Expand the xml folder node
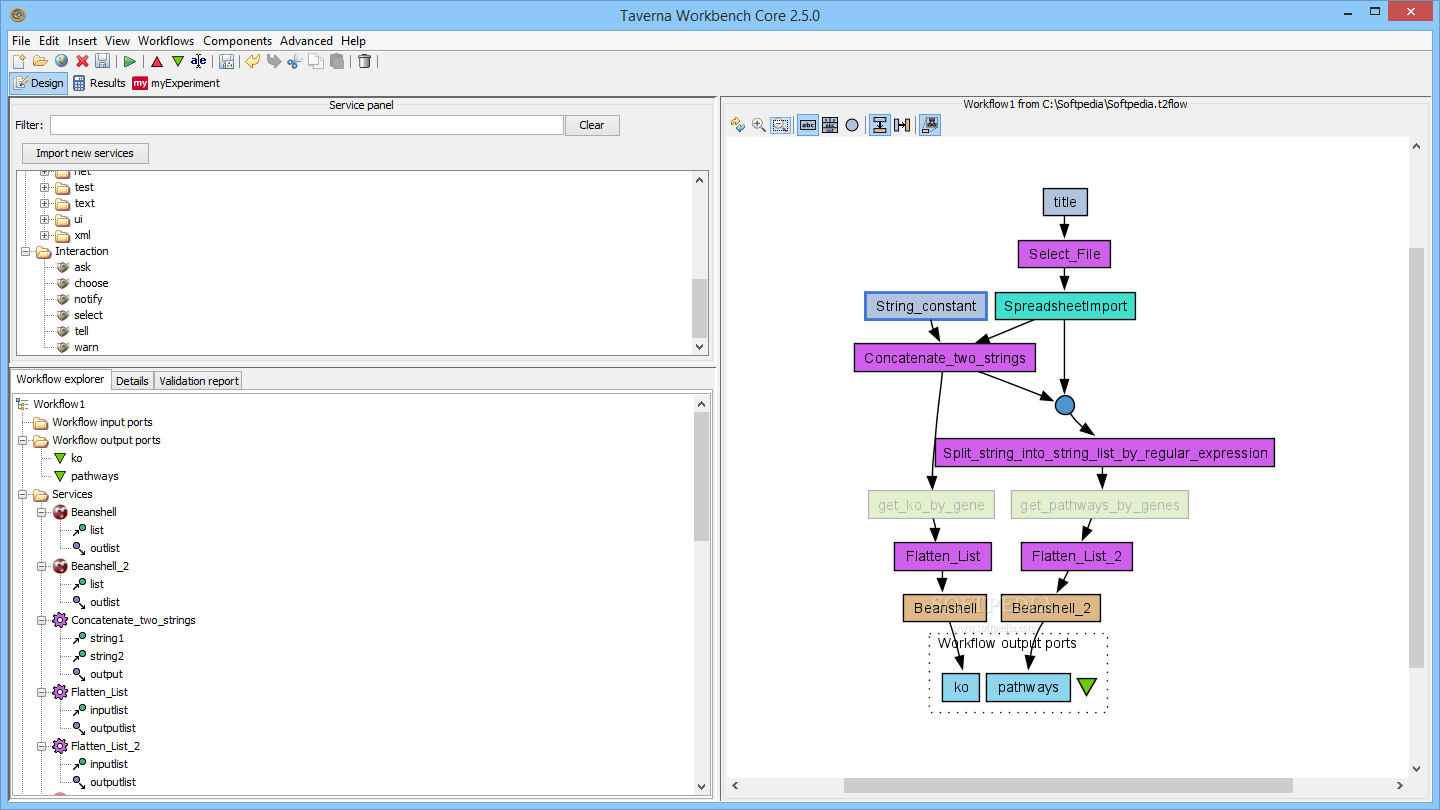 45,235
